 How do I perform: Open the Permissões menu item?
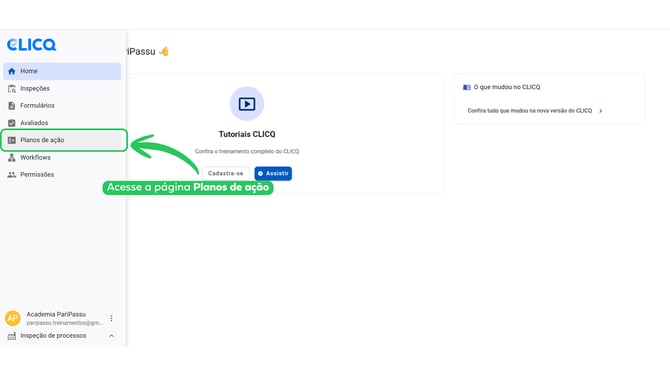pyautogui.click(x=62, y=175)
